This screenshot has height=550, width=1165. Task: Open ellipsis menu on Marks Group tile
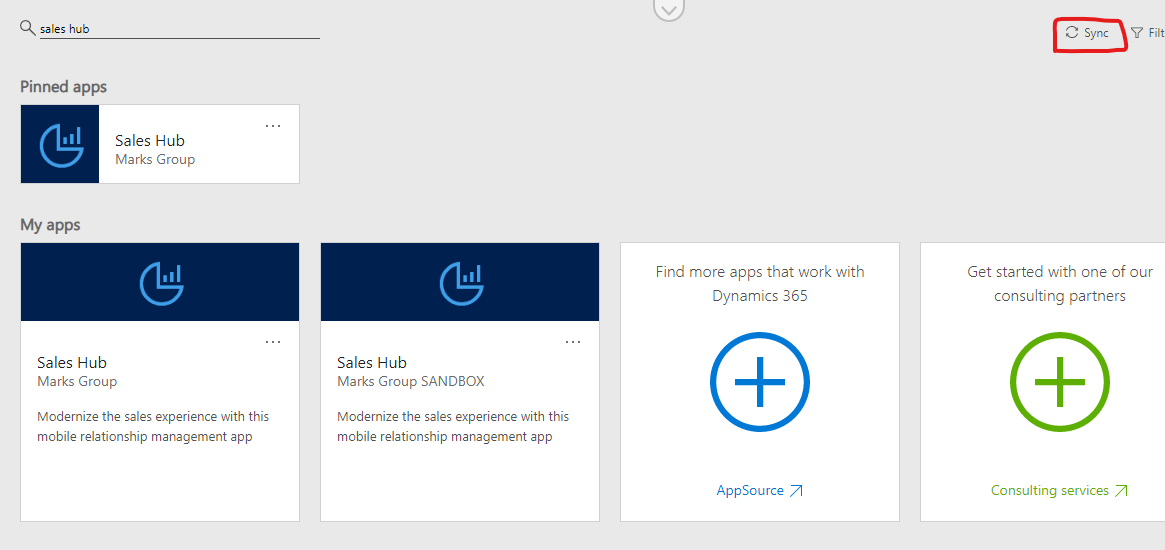pyautogui.click(x=273, y=342)
